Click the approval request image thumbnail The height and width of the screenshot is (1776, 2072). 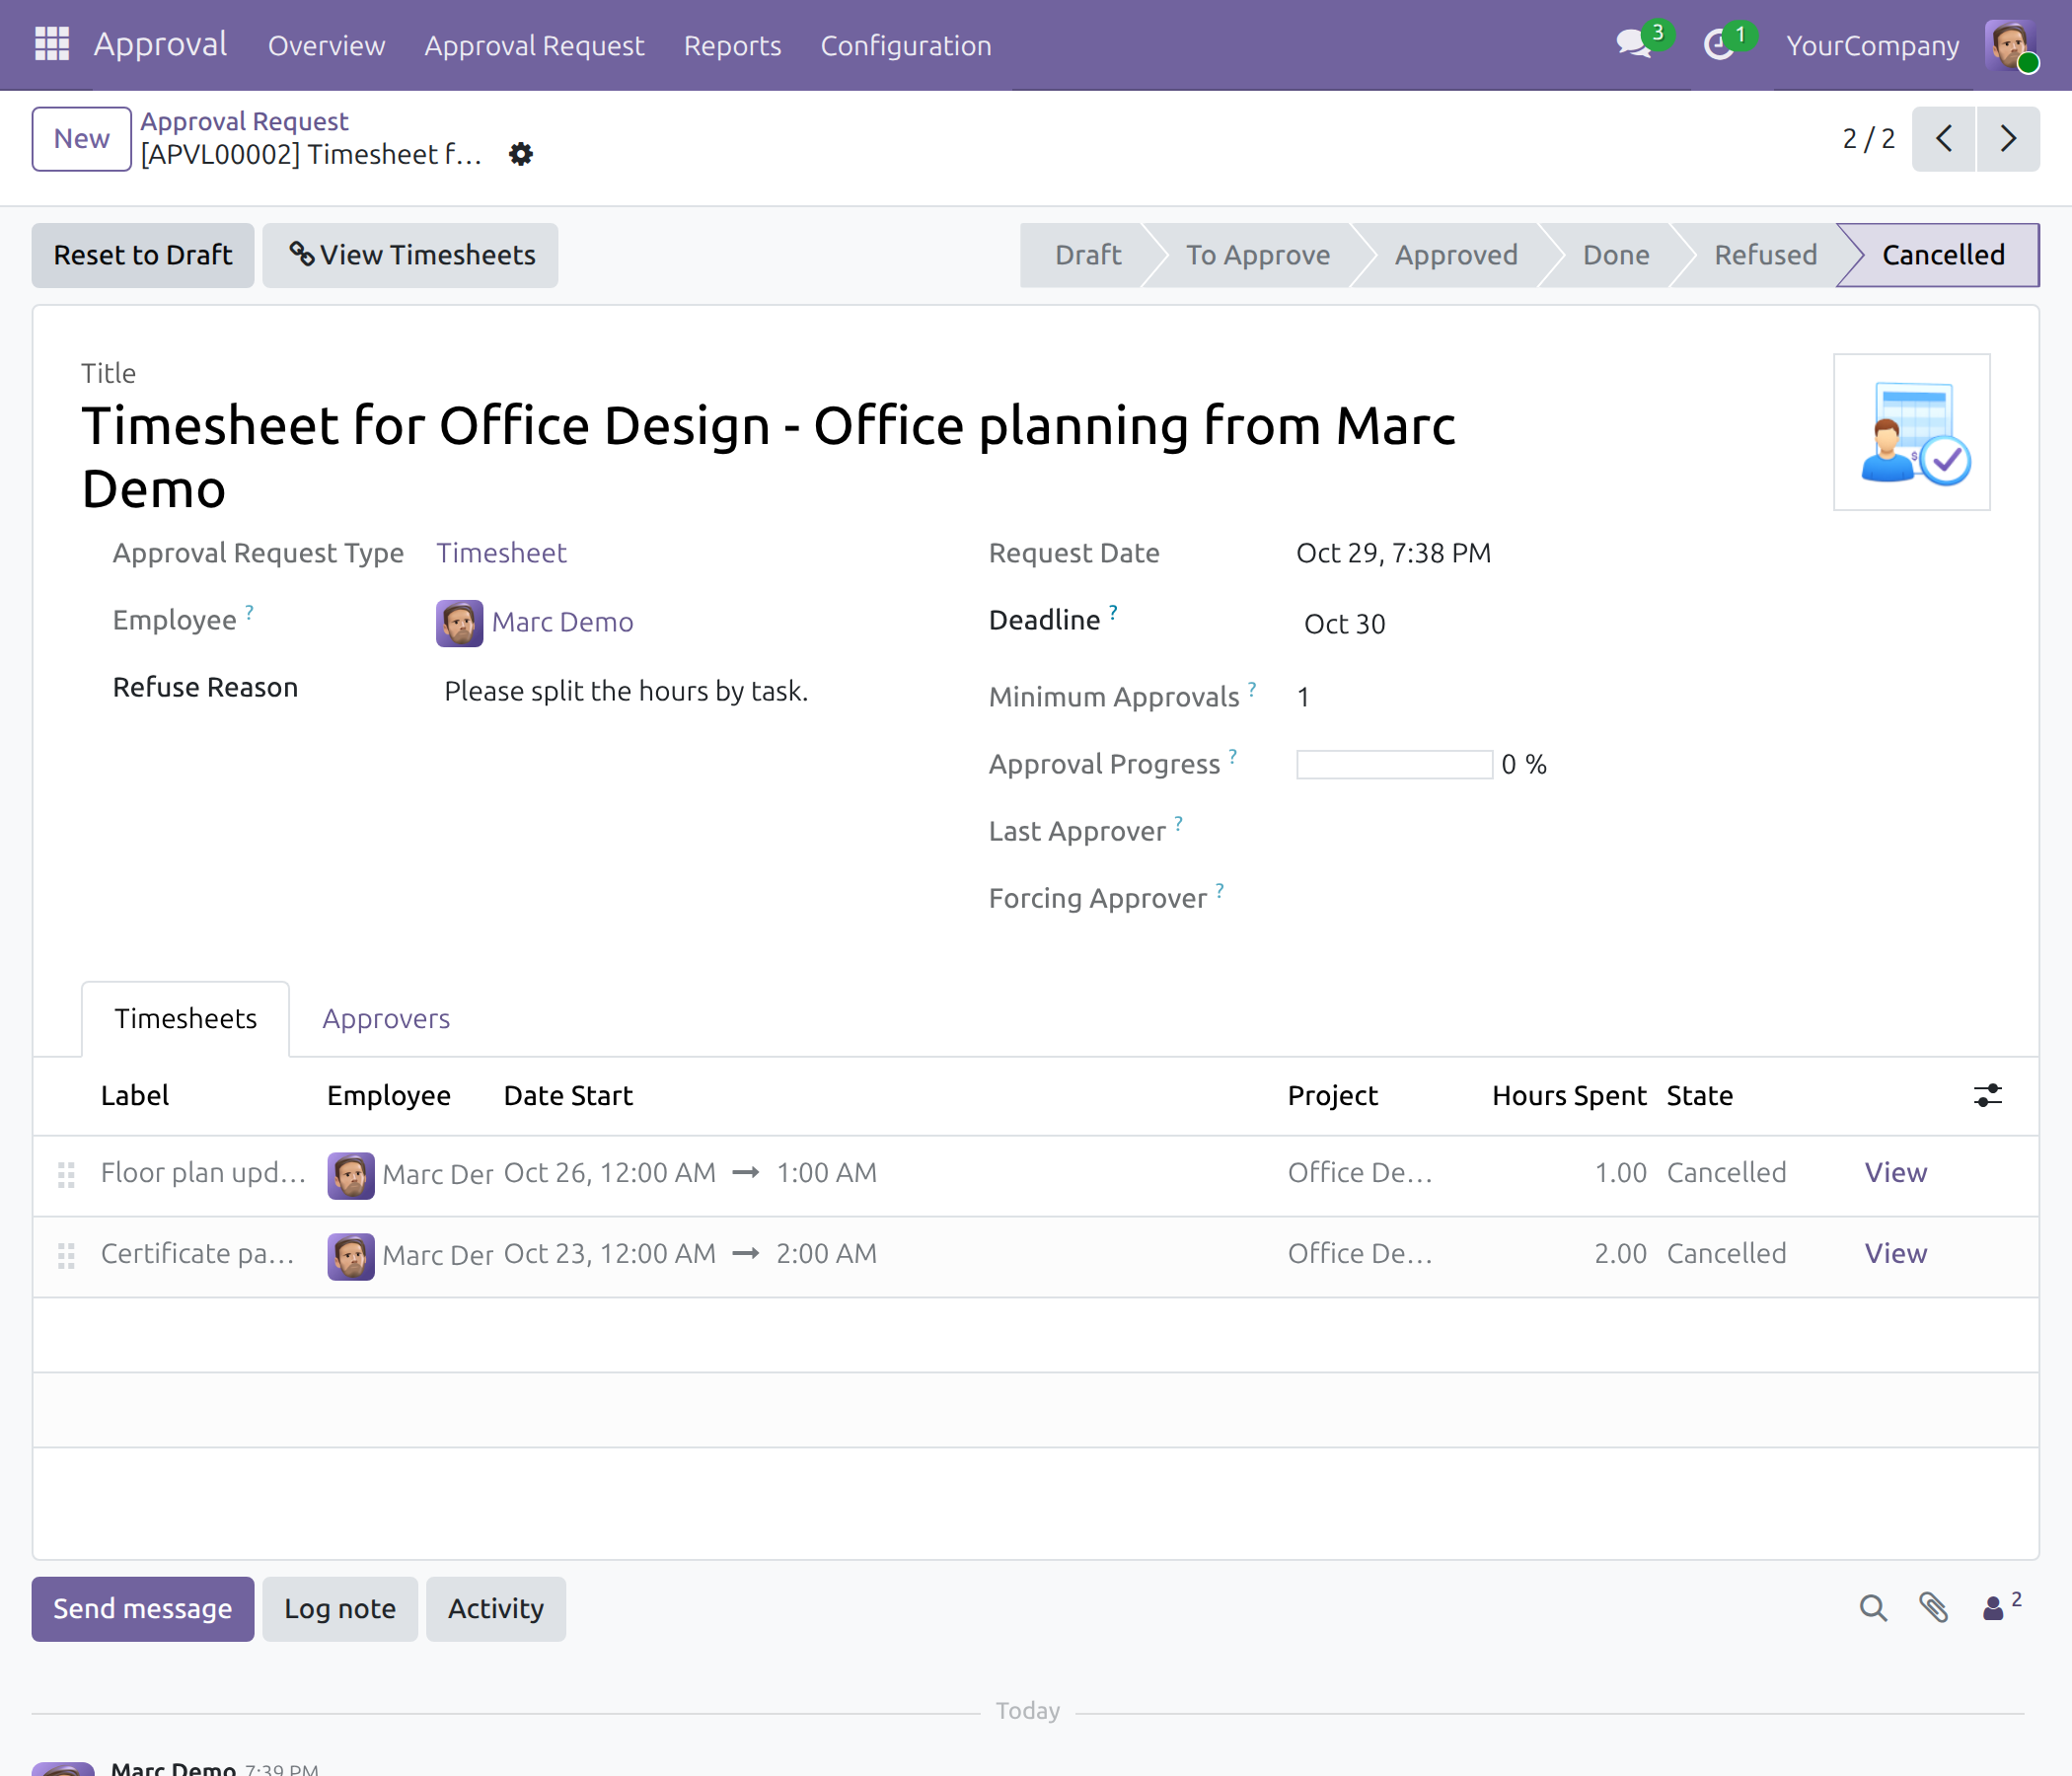[1912, 432]
